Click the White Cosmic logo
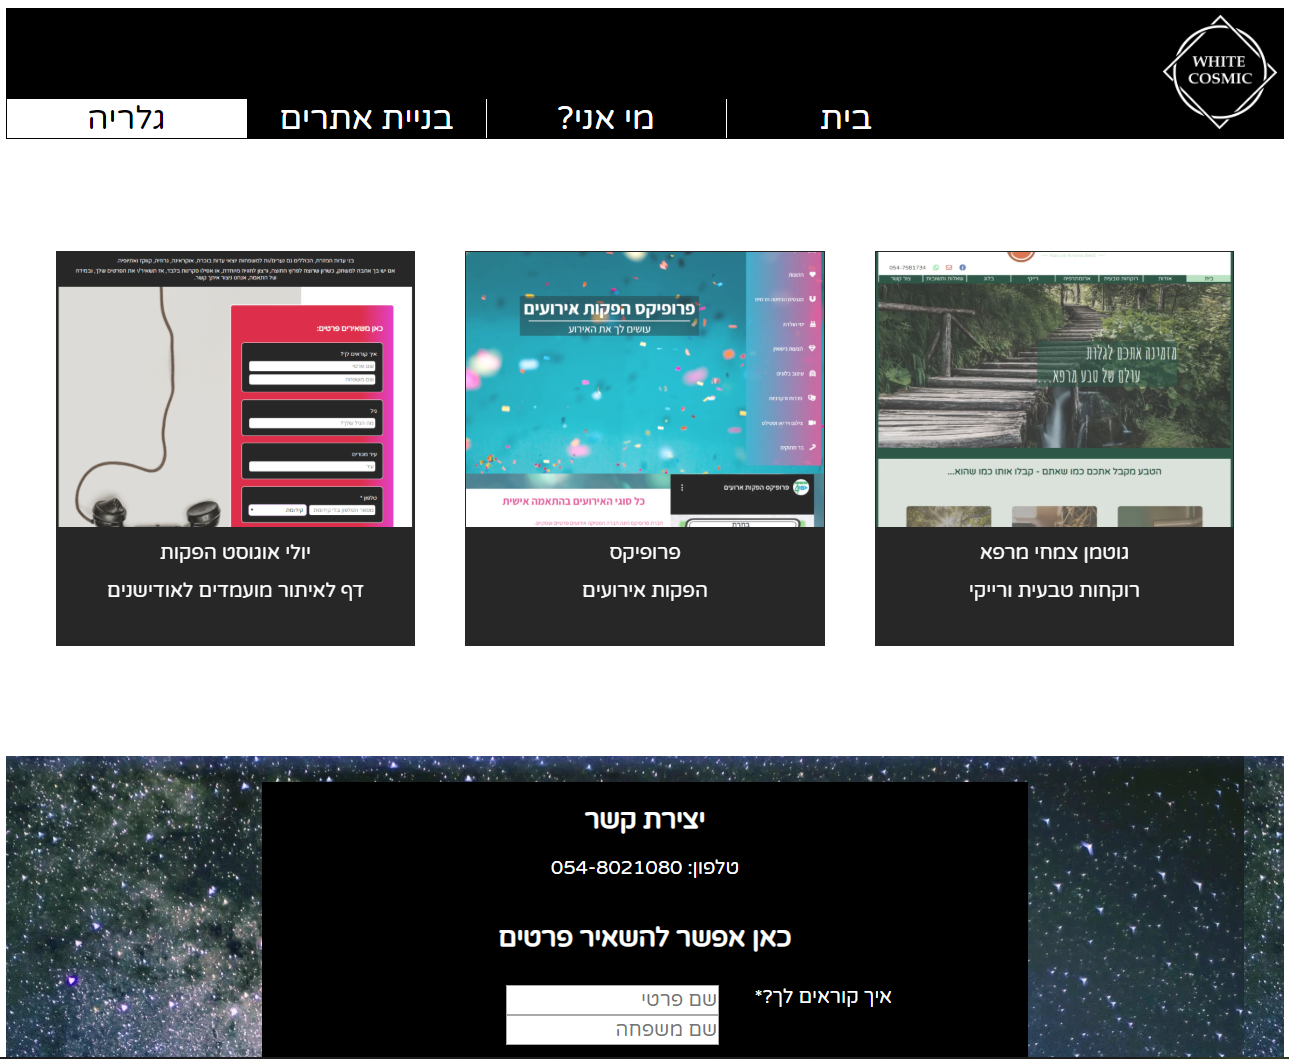Viewport: 1289px width, 1059px height. pyautogui.click(x=1220, y=72)
